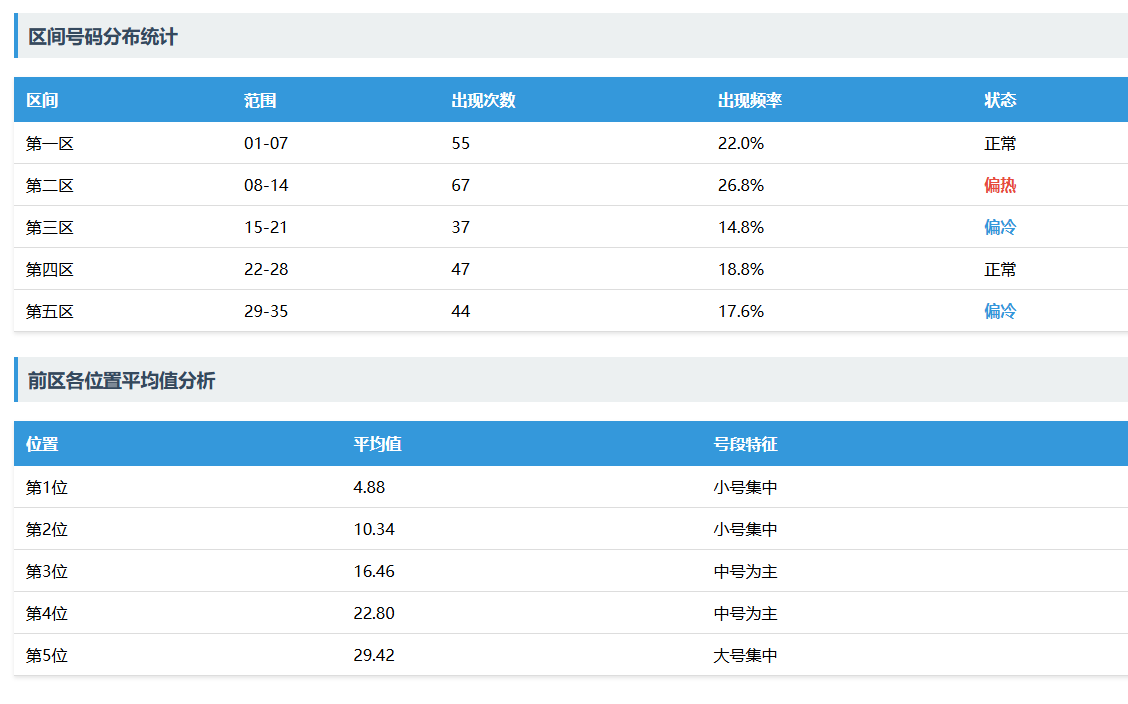Click the 范围 column header
The width and height of the screenshot is (1128, 704).
coord(260,100)
